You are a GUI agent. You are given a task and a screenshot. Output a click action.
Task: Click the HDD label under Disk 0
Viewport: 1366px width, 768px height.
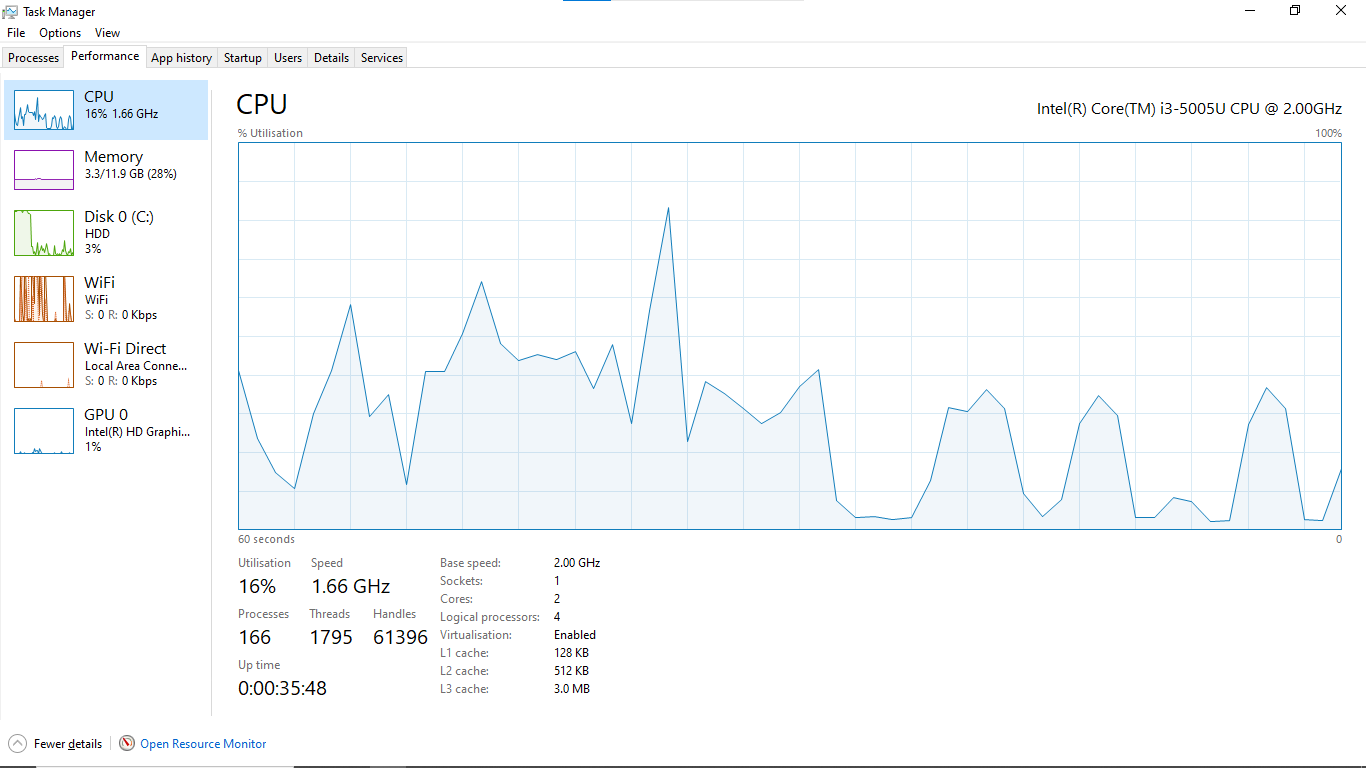click(97, 234)
